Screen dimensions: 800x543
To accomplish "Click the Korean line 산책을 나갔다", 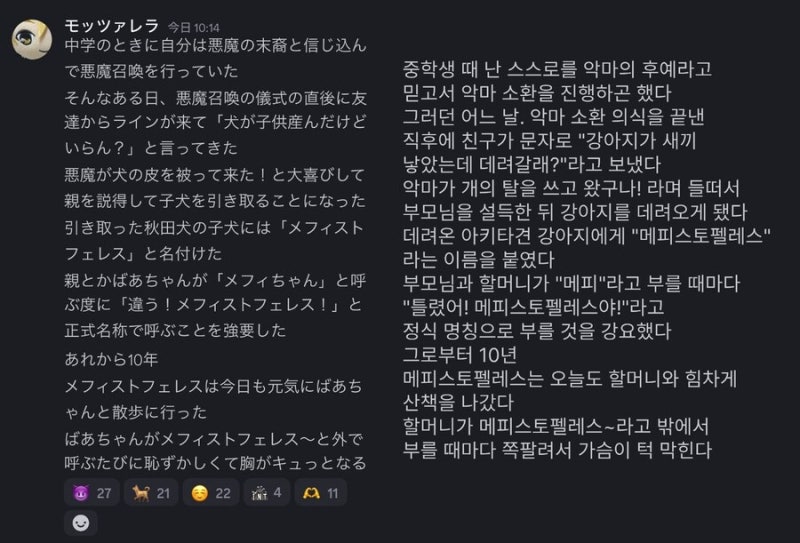I will coord(458,402).
